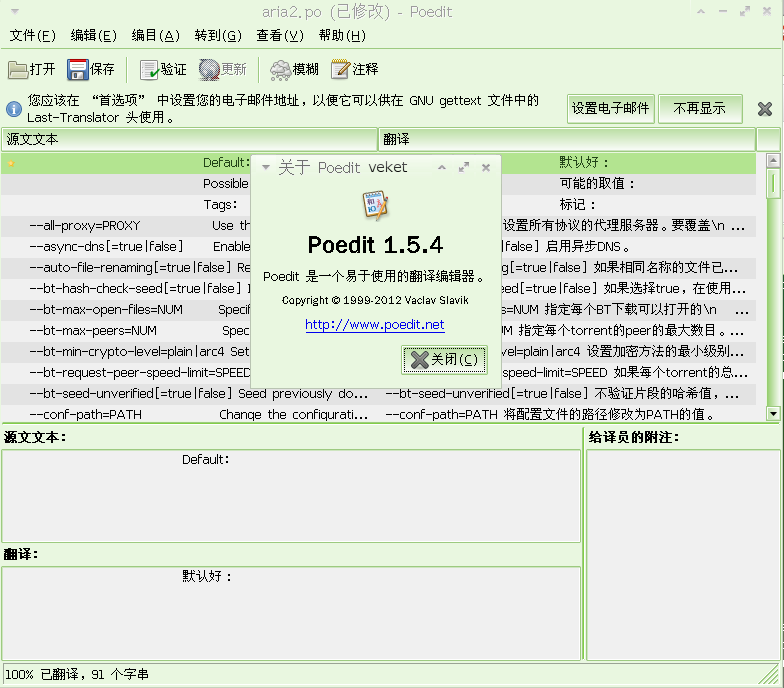Open the 转到(G) menu
Viewport: 784px width, 688px height.
pyautogui.click(x=218, y=36)
